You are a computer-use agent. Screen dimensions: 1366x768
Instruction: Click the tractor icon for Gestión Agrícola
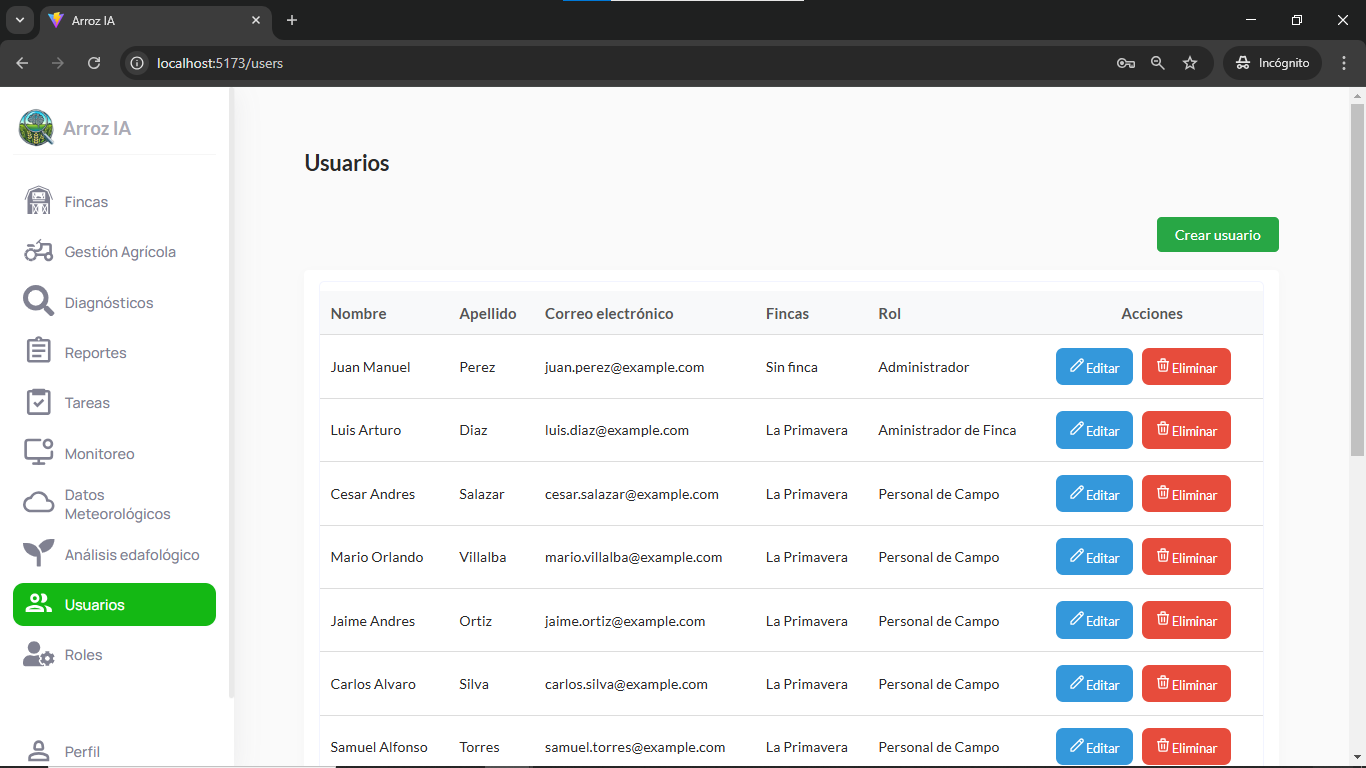(x=39, y=251)
